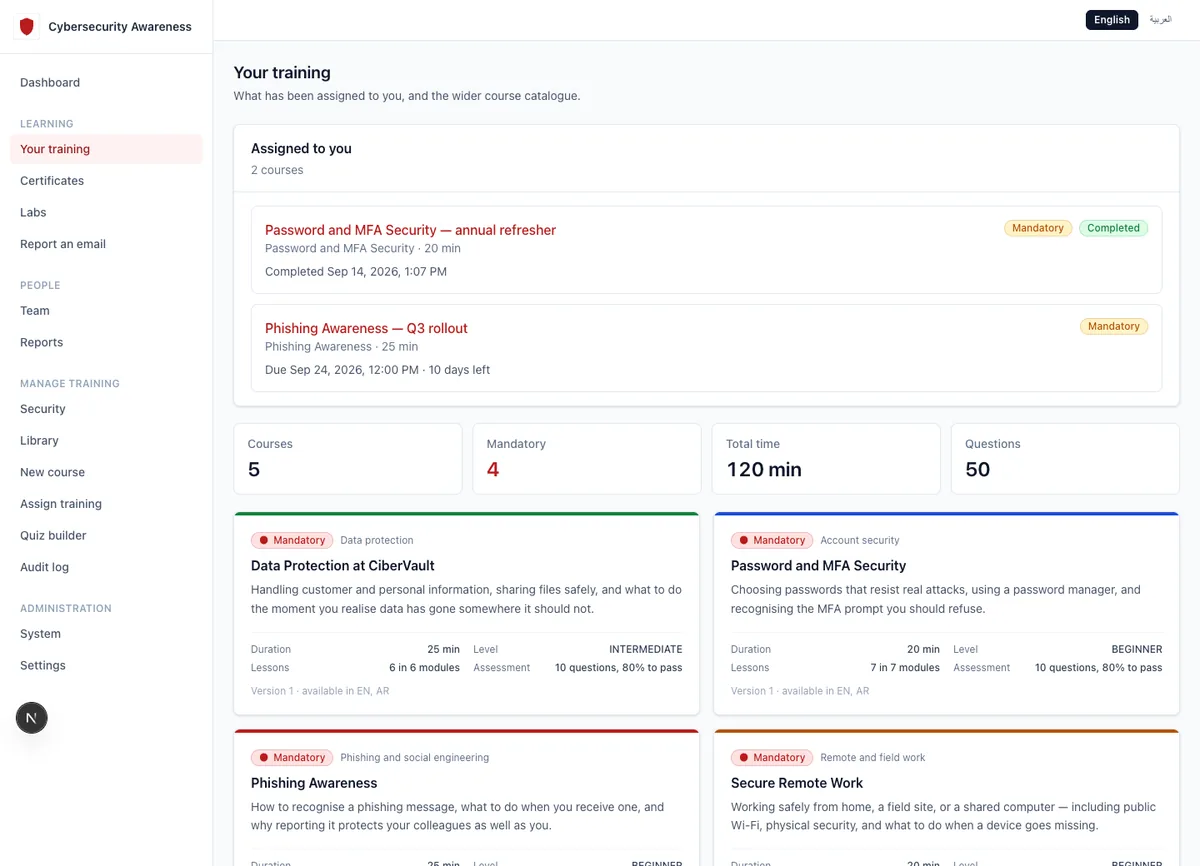Open the Team page
This screenshot has width=1200, height=866.
click(106, 311)
